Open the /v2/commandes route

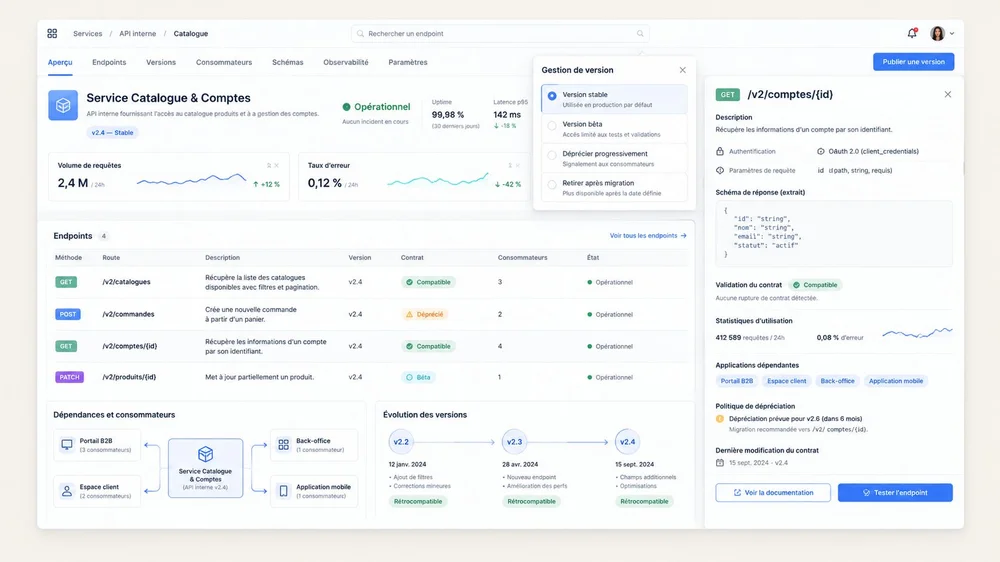(128, 314)
